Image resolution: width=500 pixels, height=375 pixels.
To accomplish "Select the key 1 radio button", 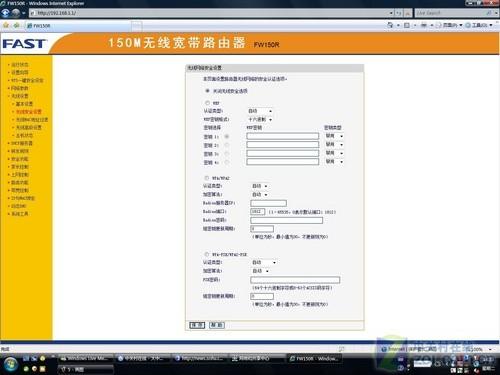I will (227, 137).
